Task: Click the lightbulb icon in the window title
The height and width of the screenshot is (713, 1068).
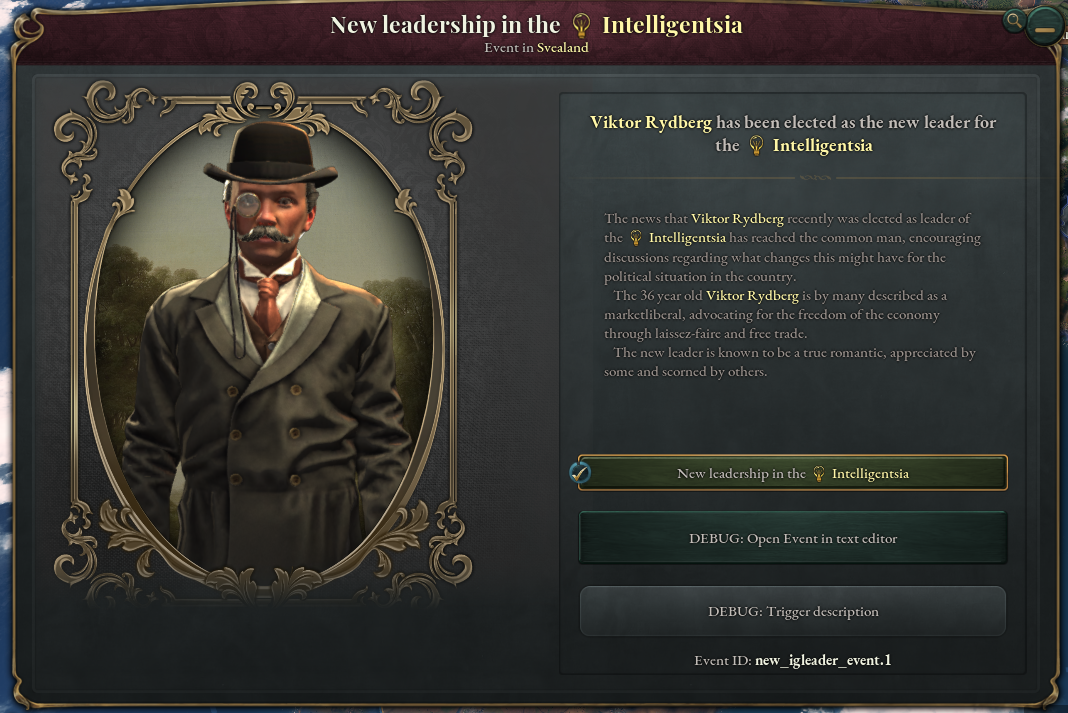Action: point(581,26)
